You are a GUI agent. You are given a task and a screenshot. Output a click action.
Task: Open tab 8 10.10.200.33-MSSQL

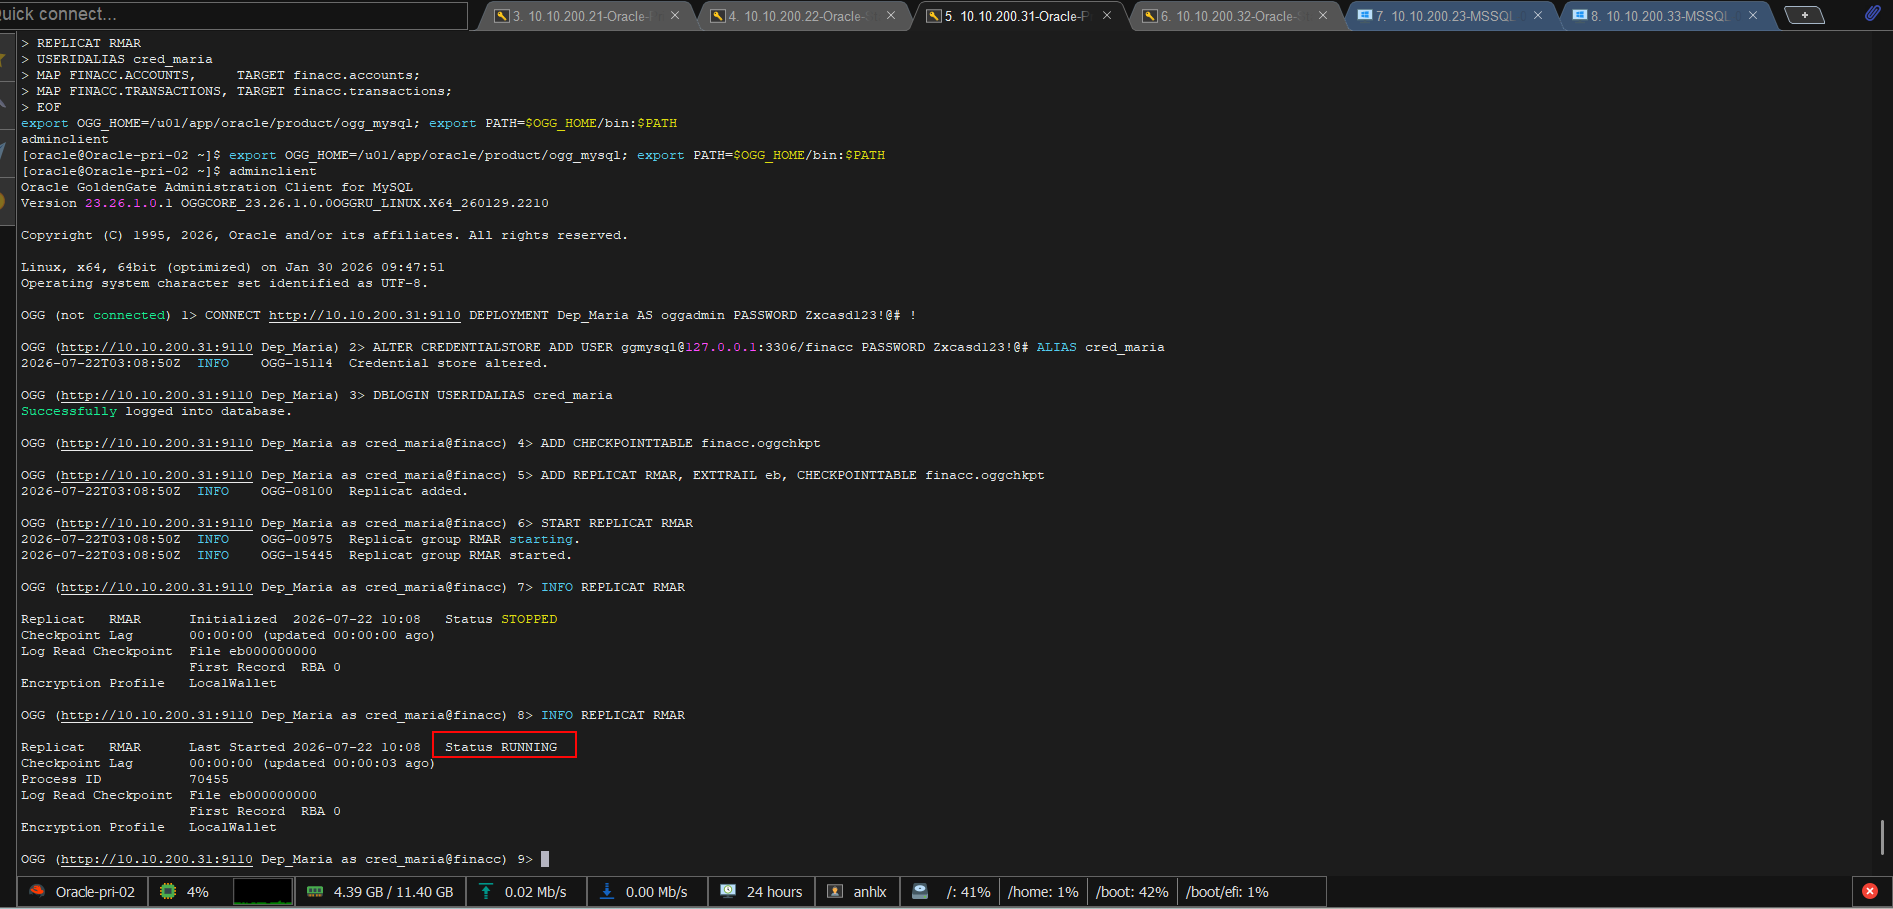[1665, 16]
